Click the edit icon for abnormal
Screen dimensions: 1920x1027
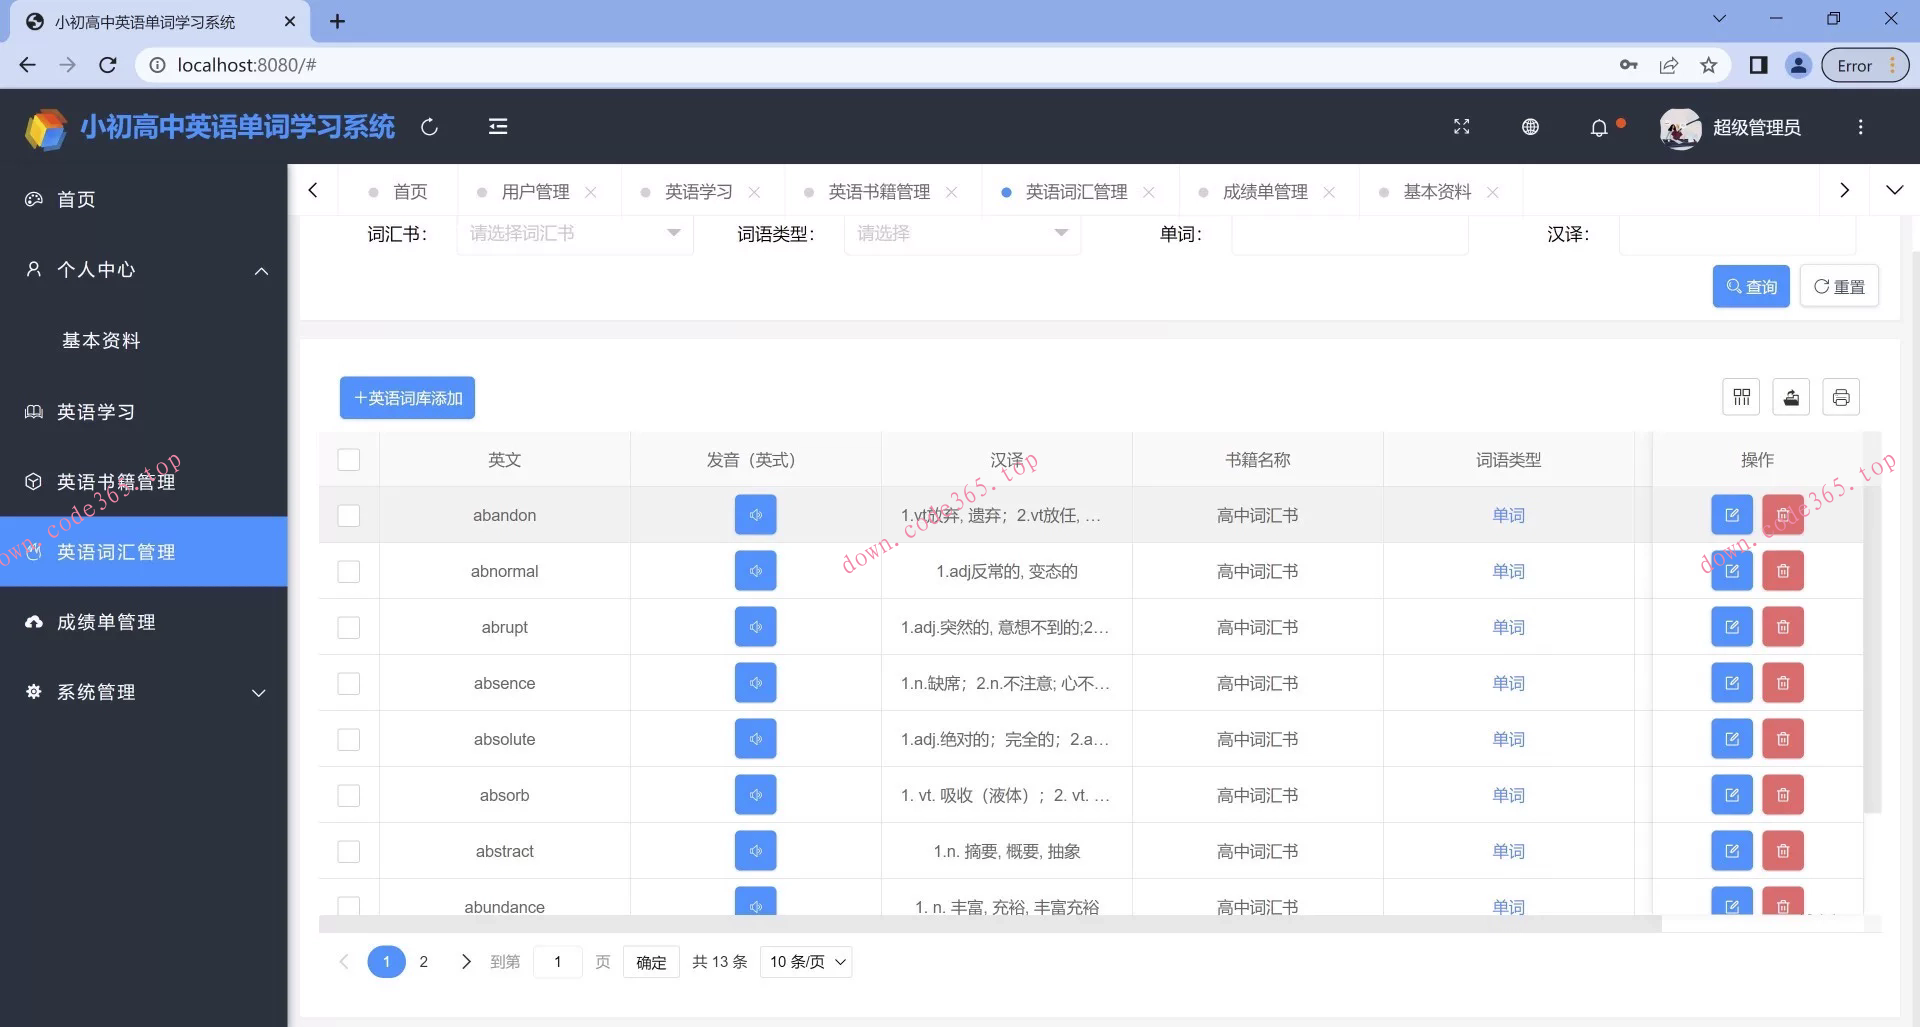coord(1733,570)
